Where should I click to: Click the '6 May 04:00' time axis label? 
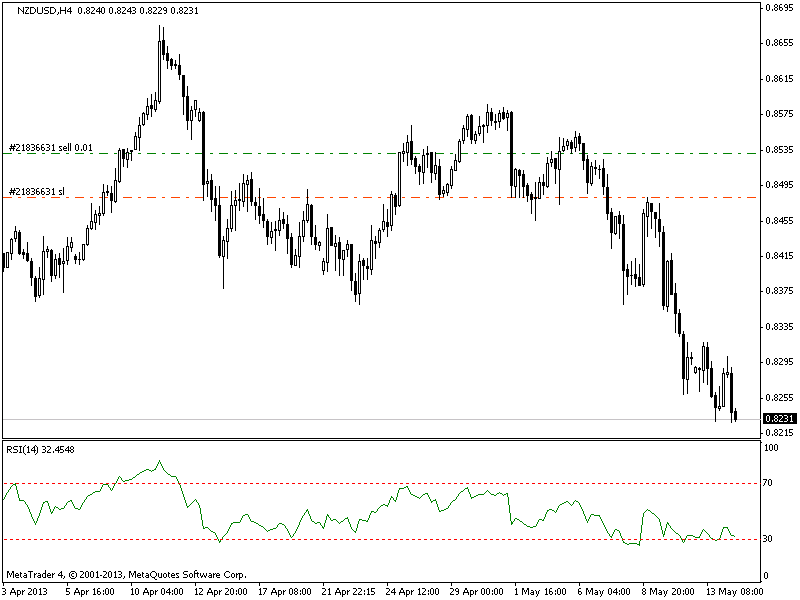click(x=604, y=592)
